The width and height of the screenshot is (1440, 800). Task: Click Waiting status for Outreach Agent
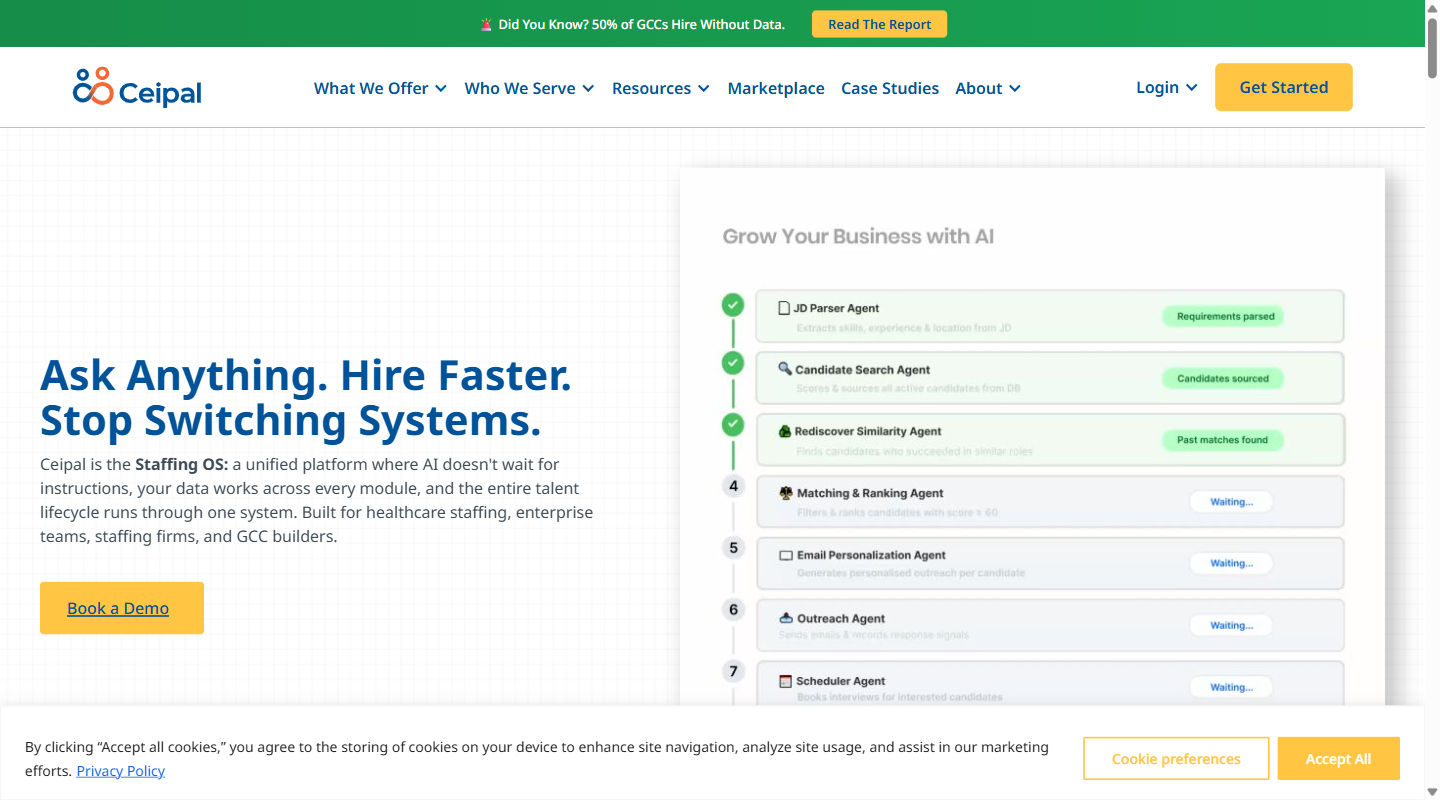(x=1231, y=625)
